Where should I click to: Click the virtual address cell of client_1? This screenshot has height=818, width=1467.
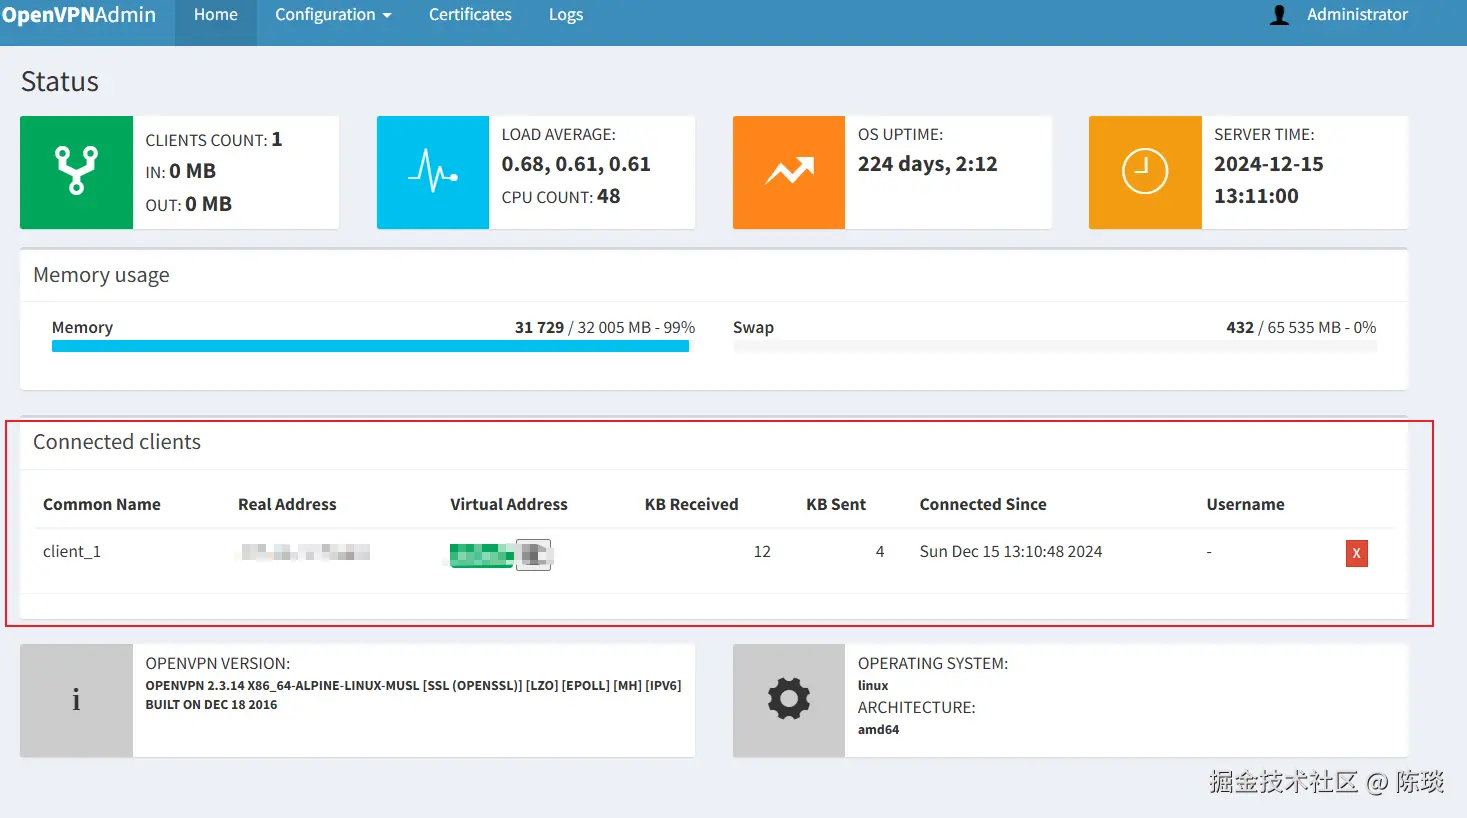pos(500,554)
